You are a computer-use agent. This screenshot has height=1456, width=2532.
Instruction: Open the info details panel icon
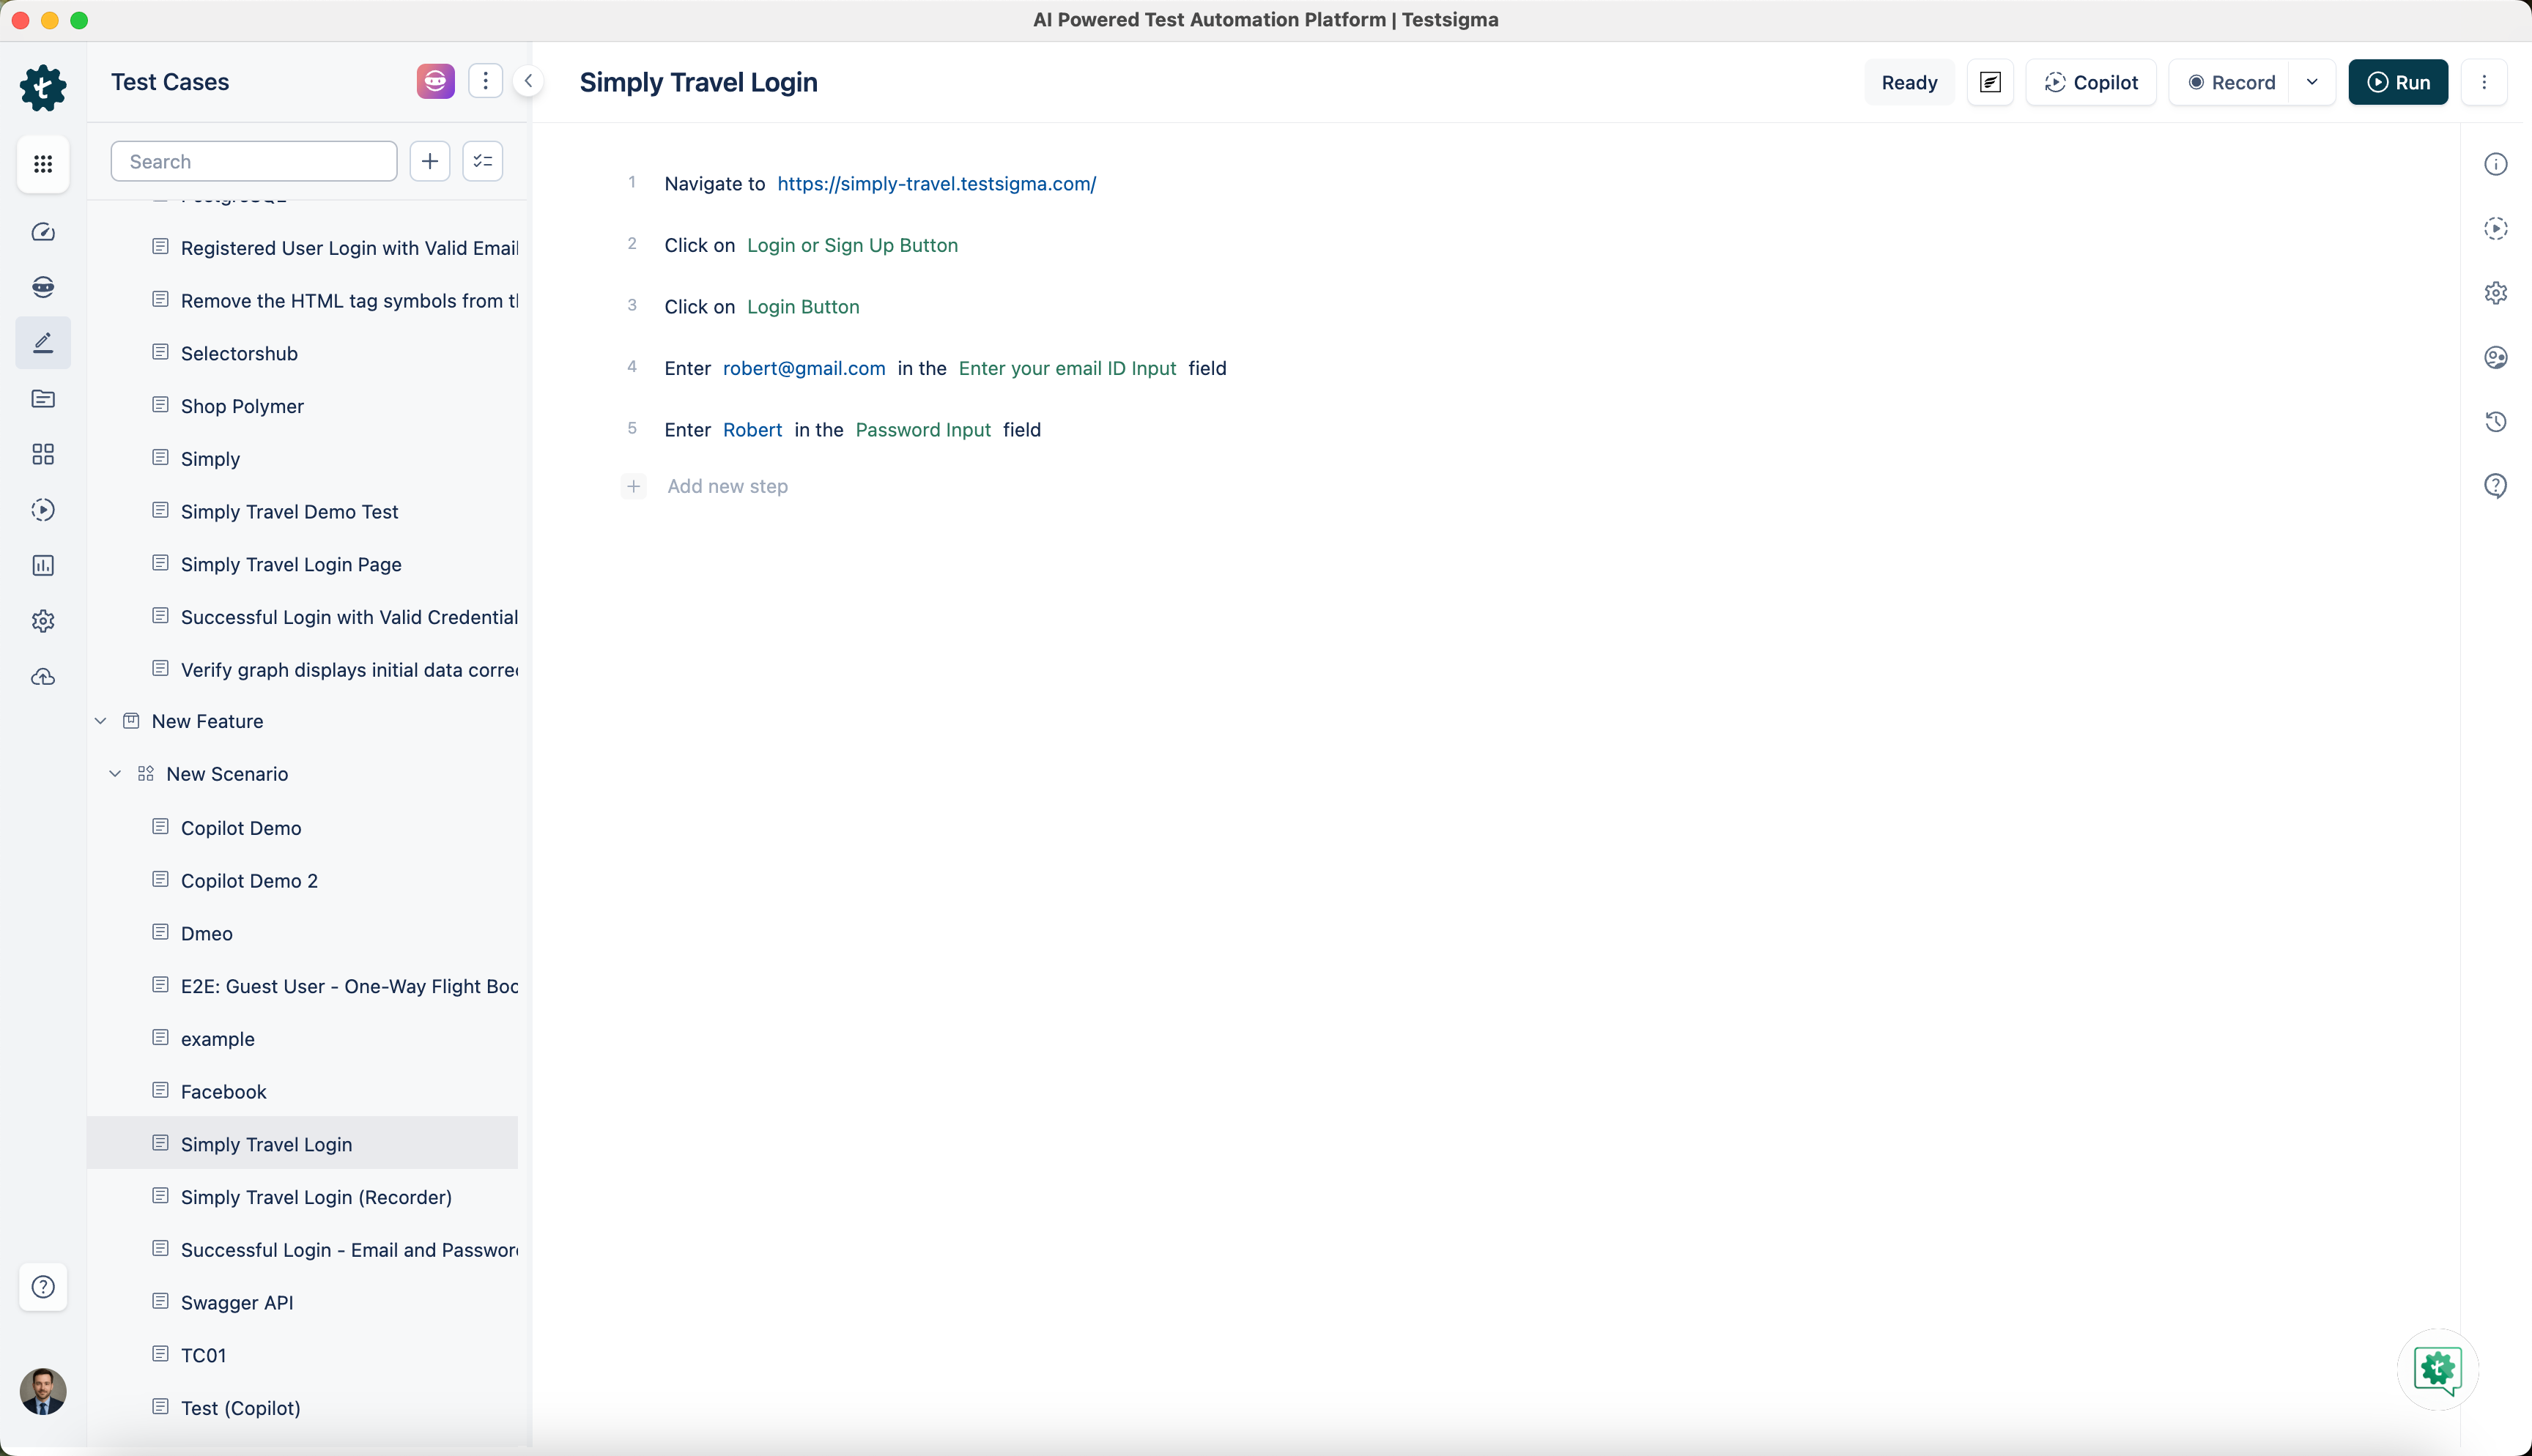tap(2496, 164)
